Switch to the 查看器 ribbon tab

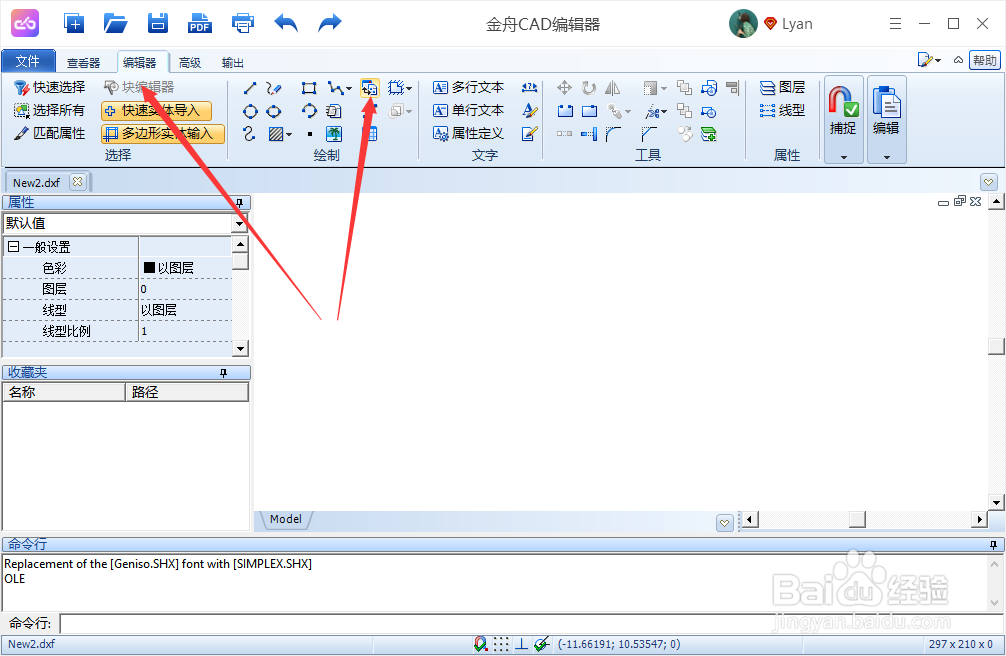pos(83,63)
